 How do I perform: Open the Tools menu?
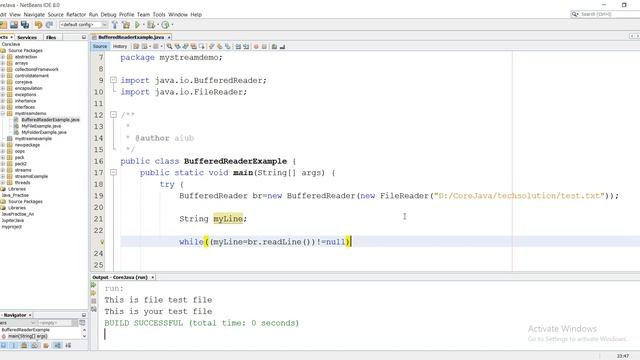[159, 14]
